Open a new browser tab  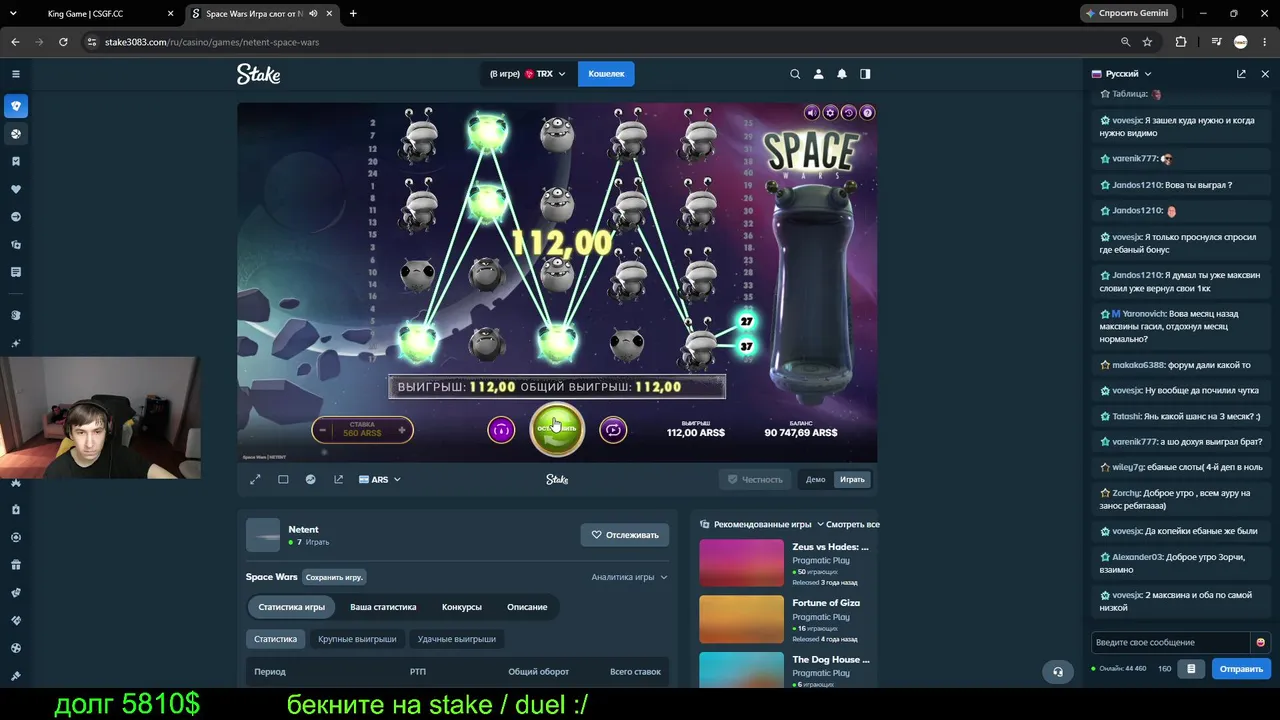tap(353, 14)
